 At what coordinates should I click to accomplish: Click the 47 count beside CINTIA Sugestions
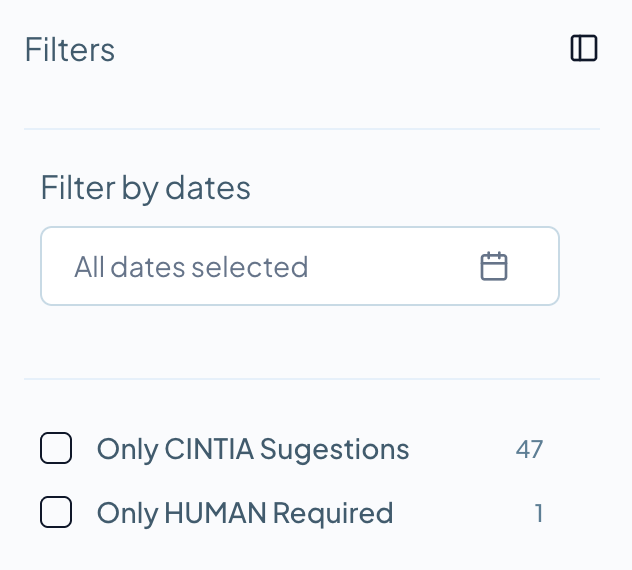[529, 449]
